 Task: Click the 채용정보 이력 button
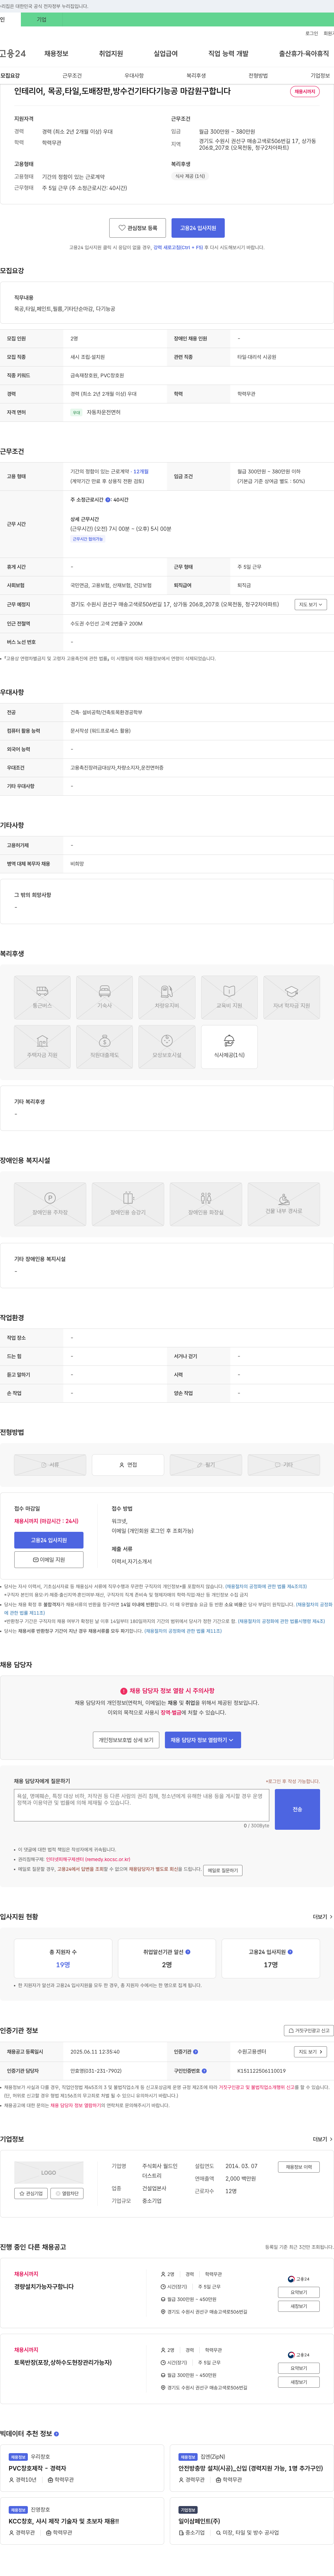298,2167
